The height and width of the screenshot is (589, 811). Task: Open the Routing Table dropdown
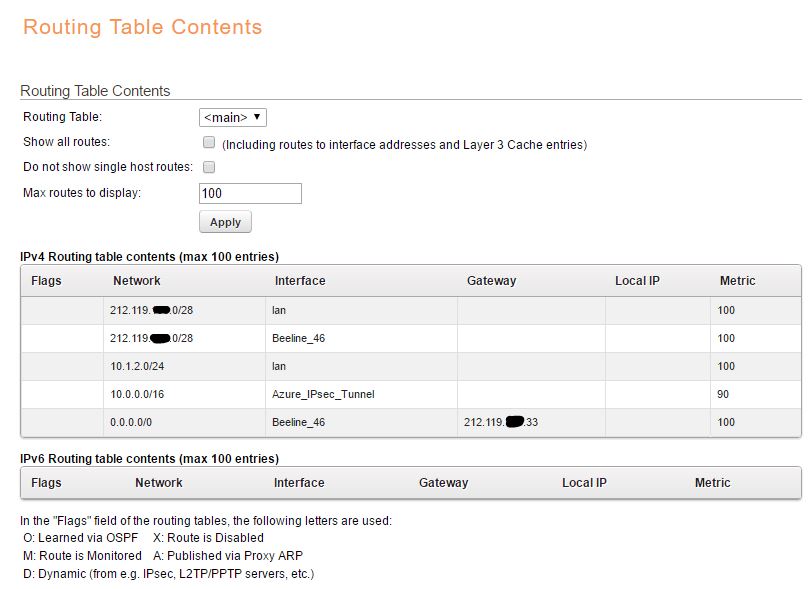(x=233, y=118)
